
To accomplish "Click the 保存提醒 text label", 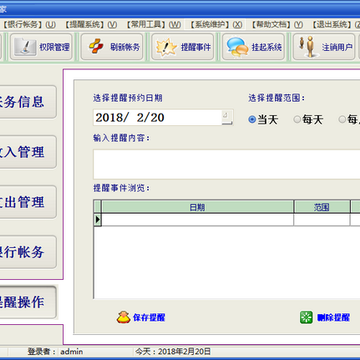I will click(149, 317).
